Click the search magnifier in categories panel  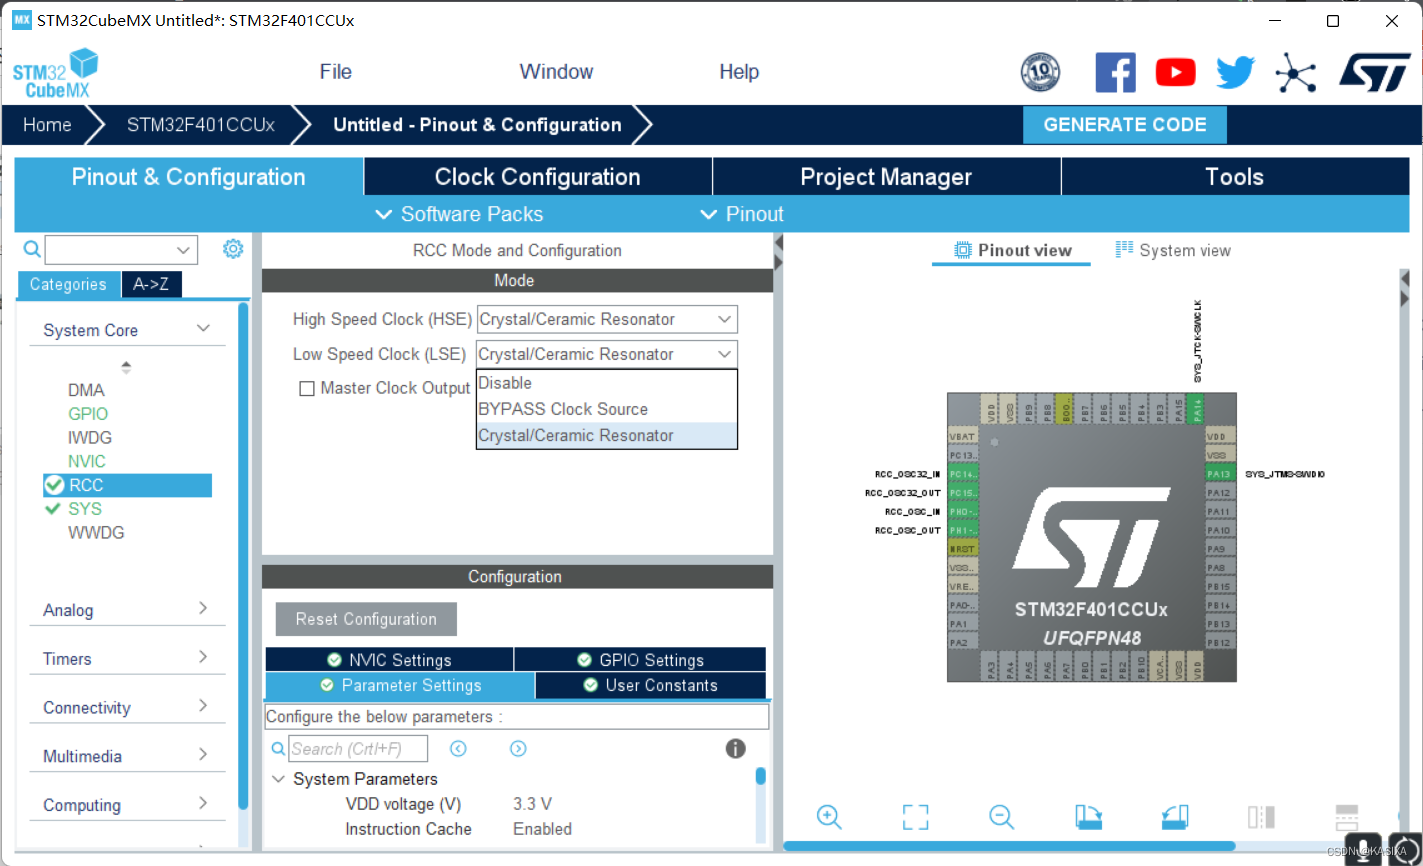(32, 249)
